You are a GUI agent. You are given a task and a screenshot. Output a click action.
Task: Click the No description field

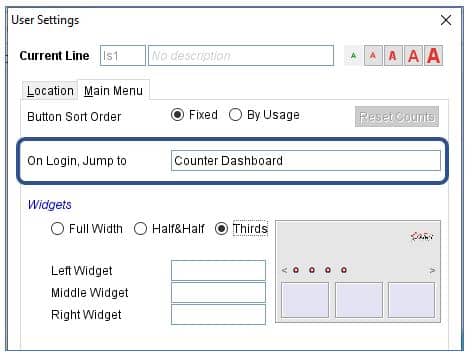(241, 56)
